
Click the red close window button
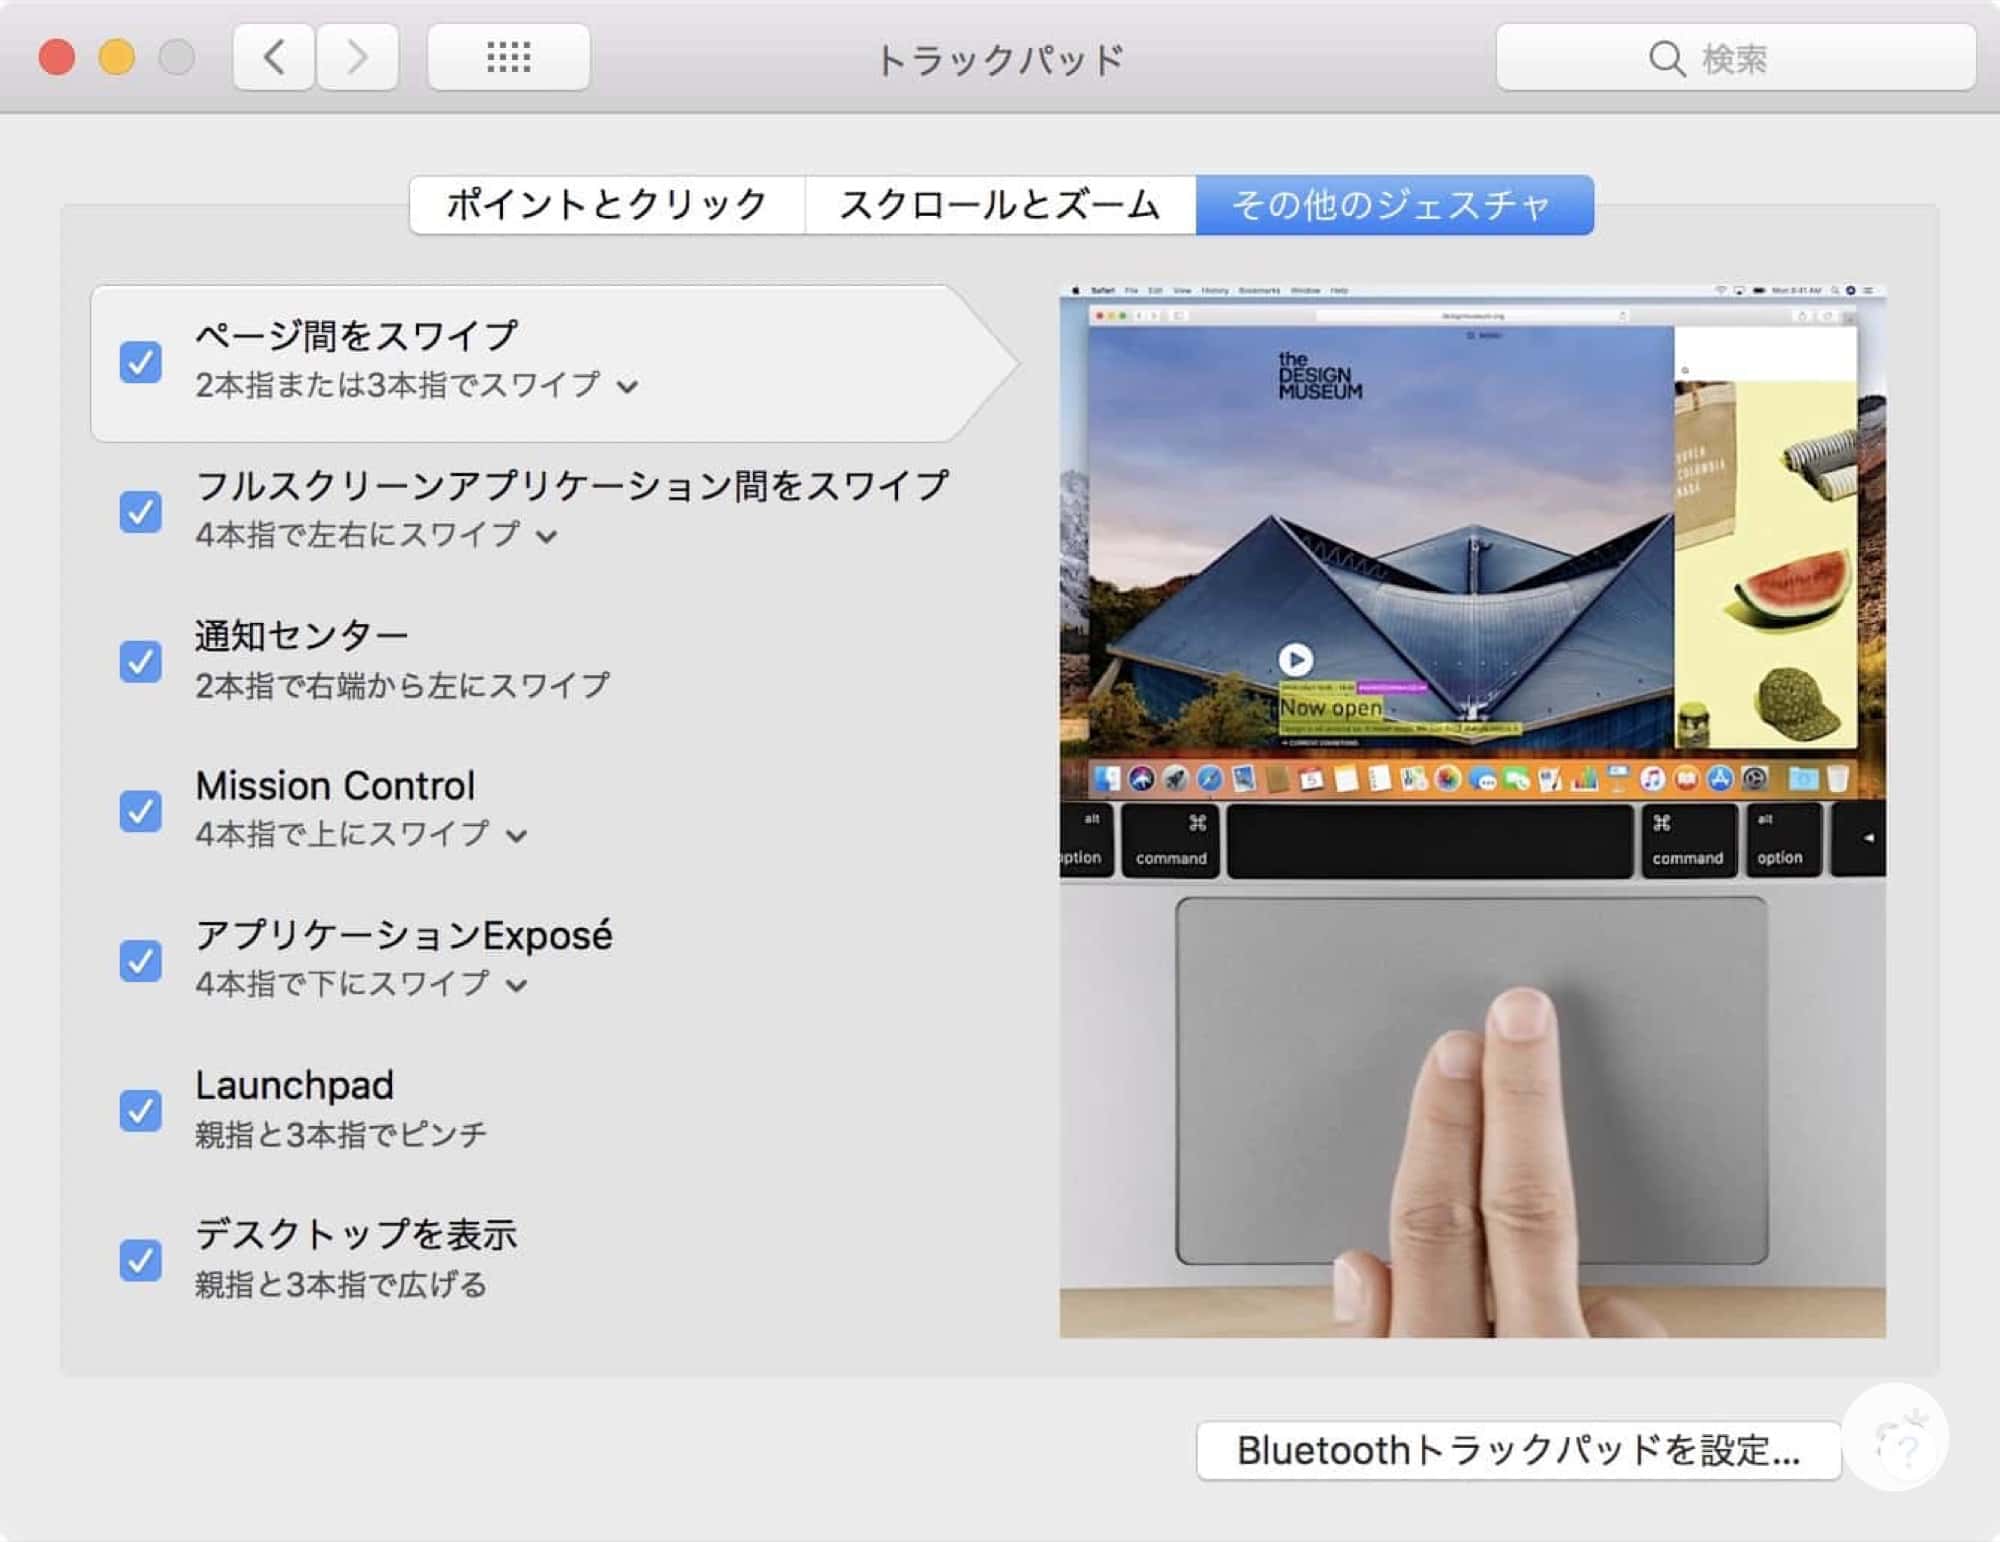coord(57,57)
